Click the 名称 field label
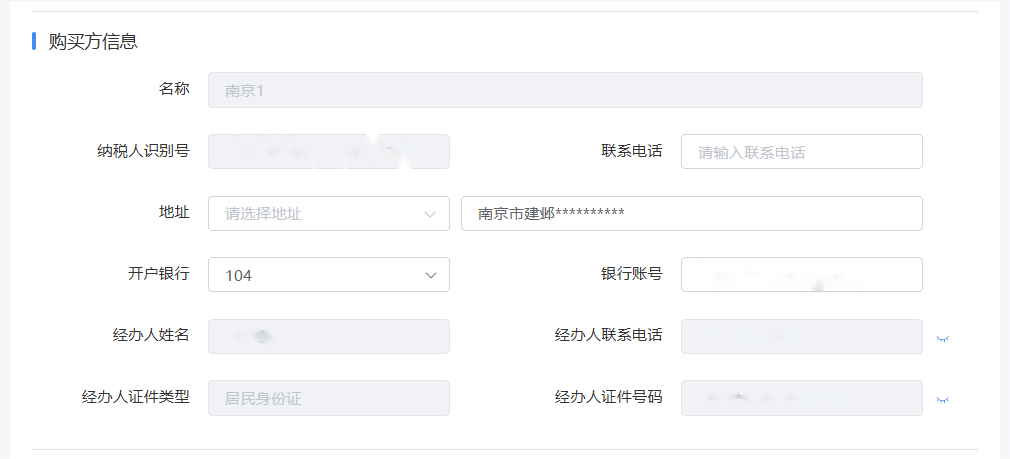Viewport: 1010px width, 459px height. 174,89
